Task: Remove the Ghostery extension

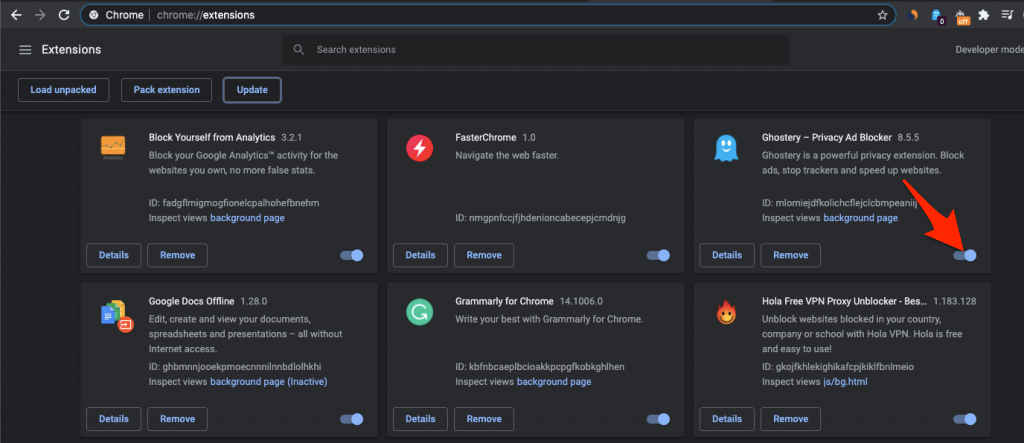Action: [791, 255]
